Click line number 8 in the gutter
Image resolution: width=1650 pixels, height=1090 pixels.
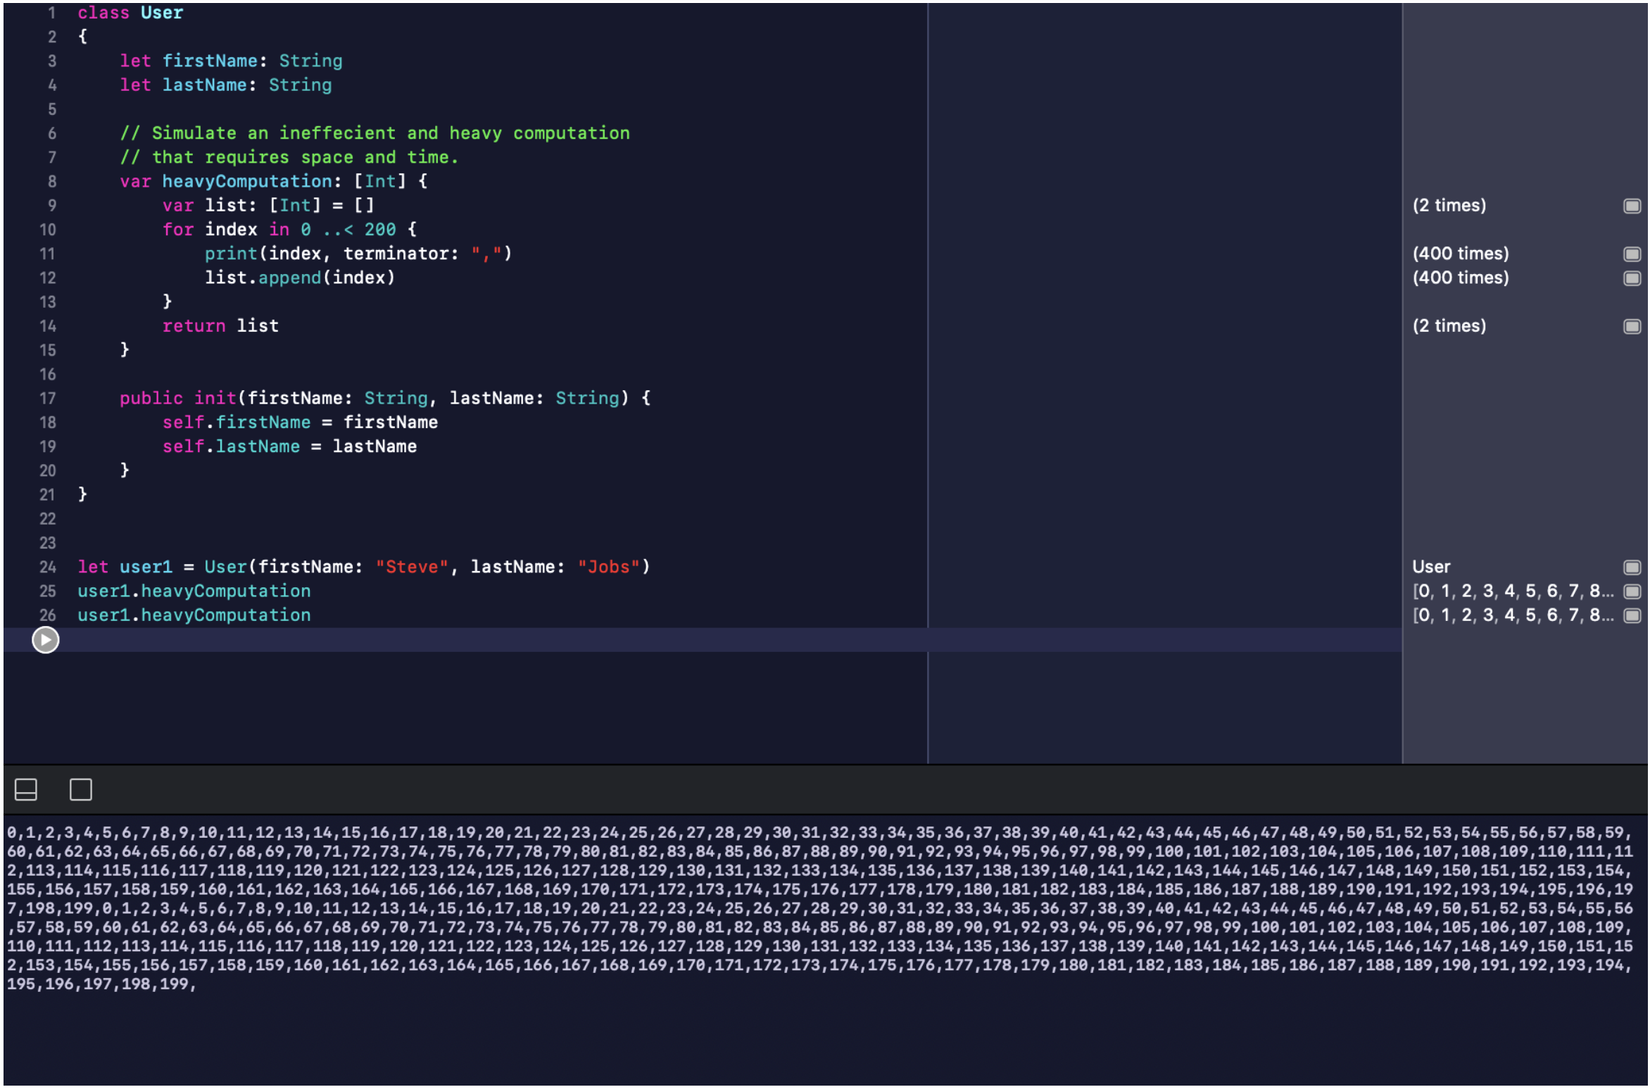(x=52, y=182)
